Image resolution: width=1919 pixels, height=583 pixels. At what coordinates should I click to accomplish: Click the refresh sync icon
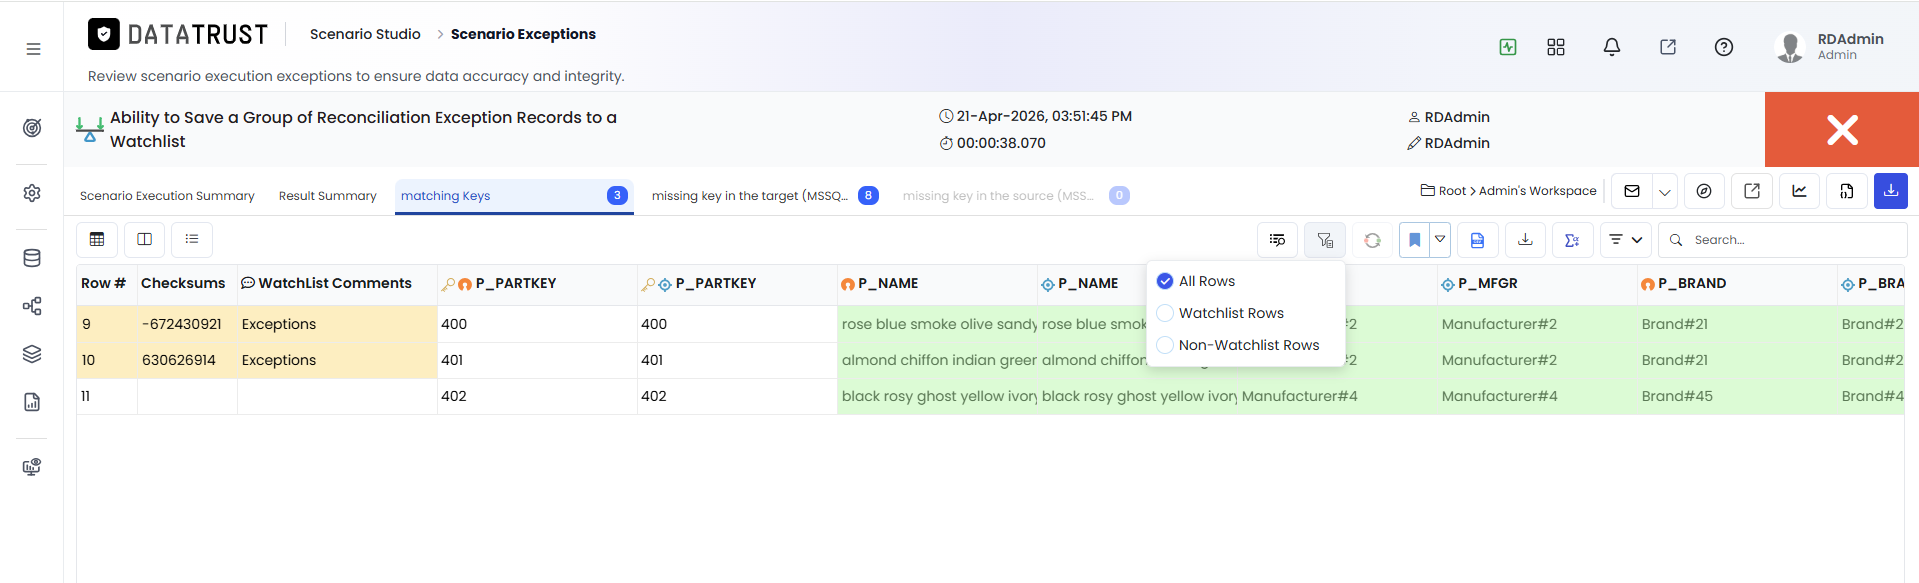[x=1372, y=240]
